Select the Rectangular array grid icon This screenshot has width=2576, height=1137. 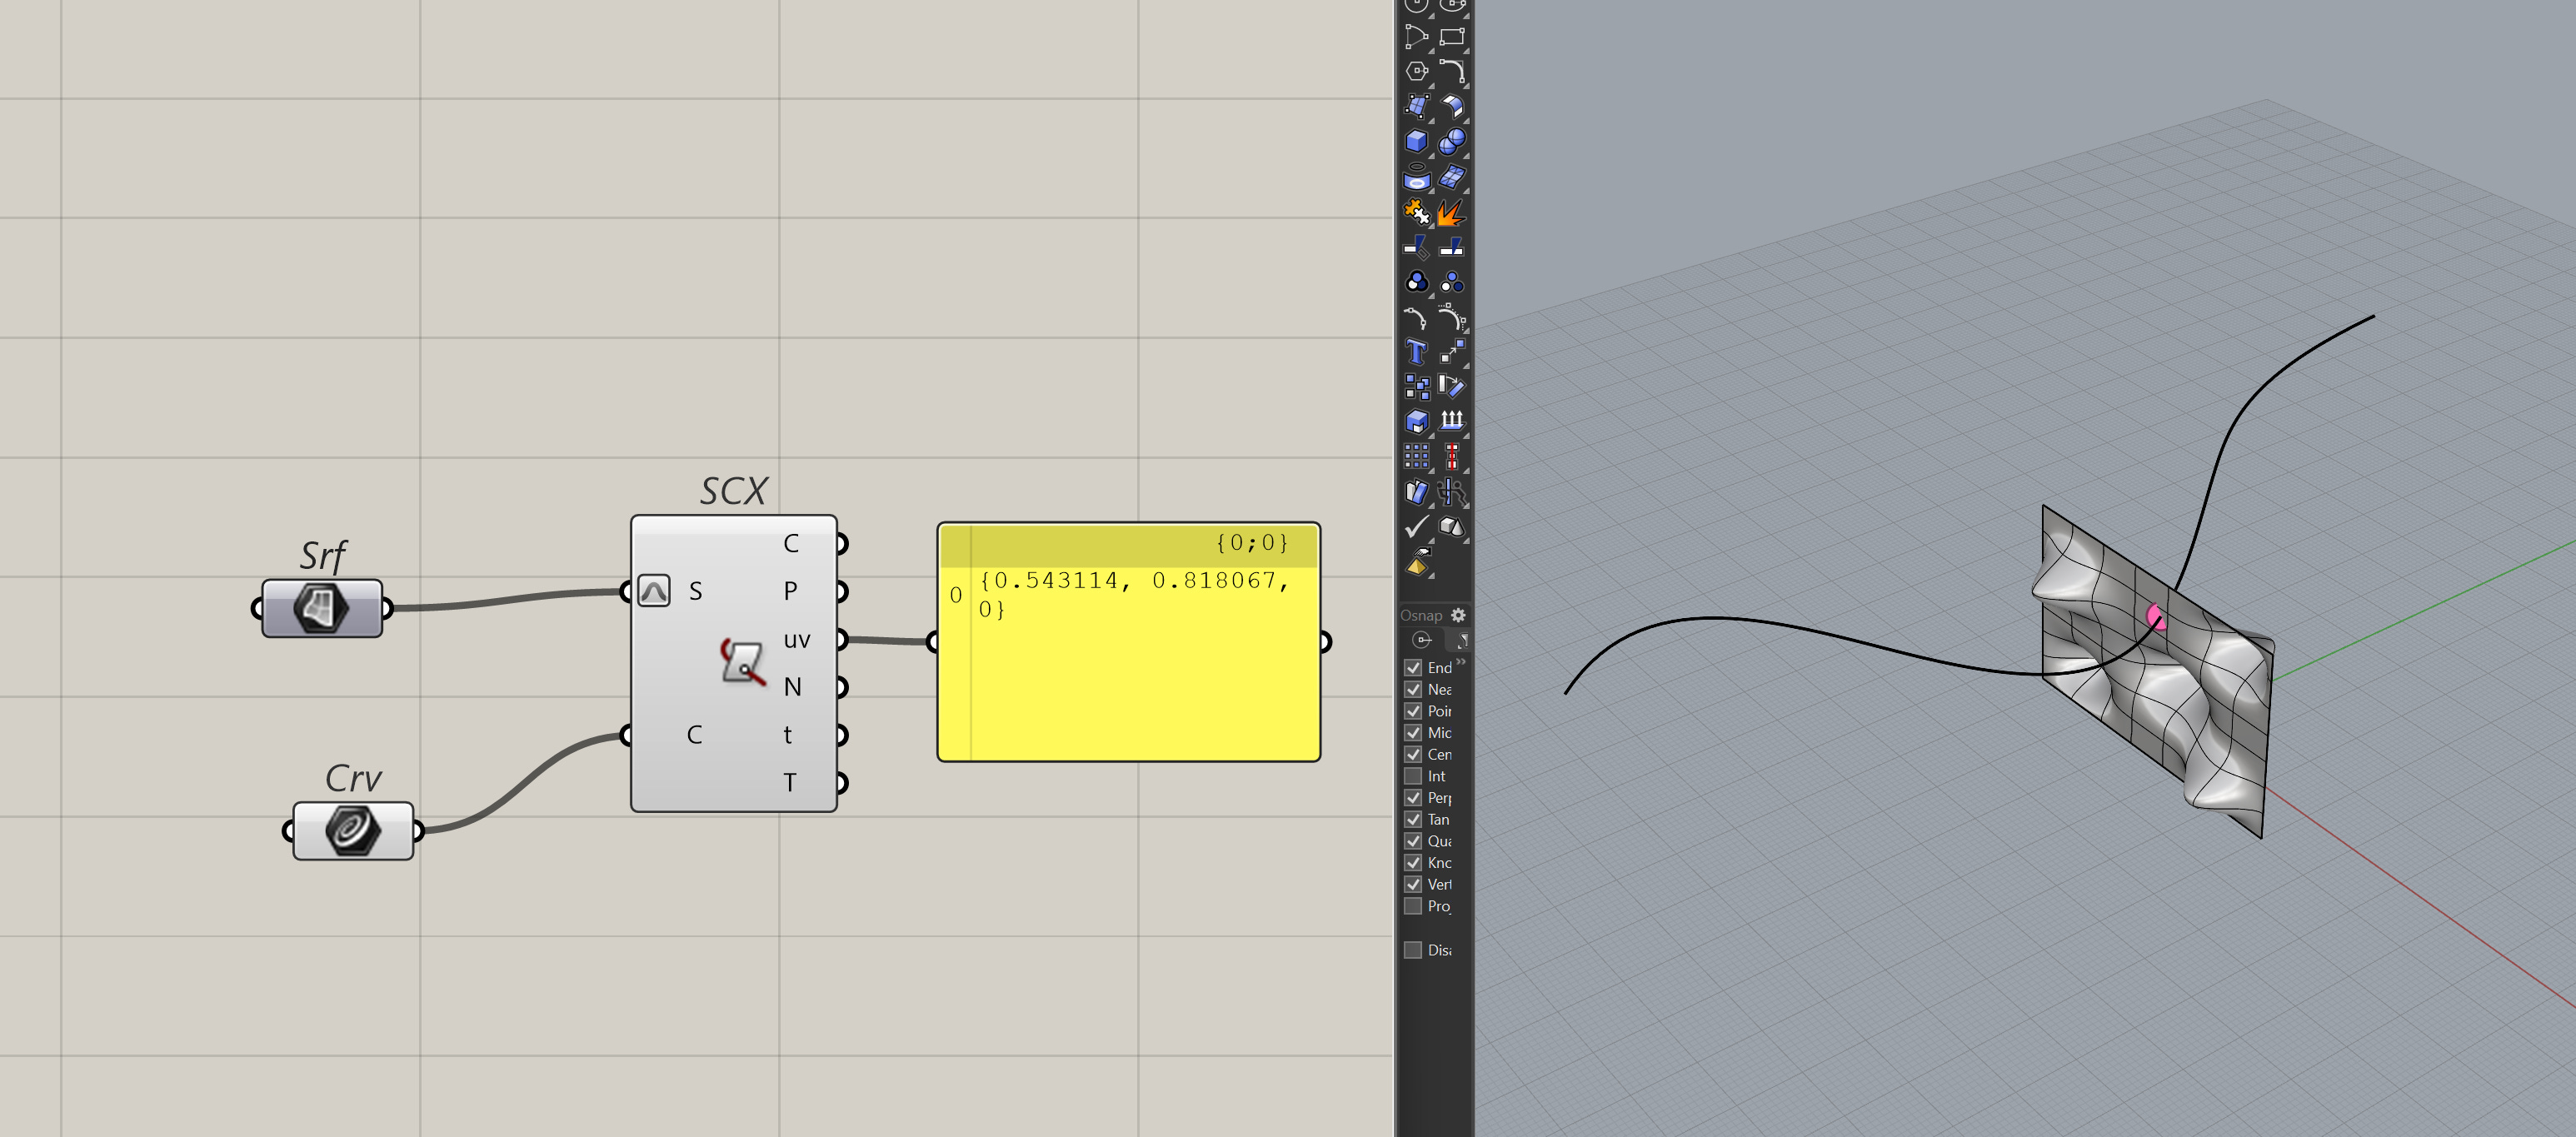pos(1416,457)
